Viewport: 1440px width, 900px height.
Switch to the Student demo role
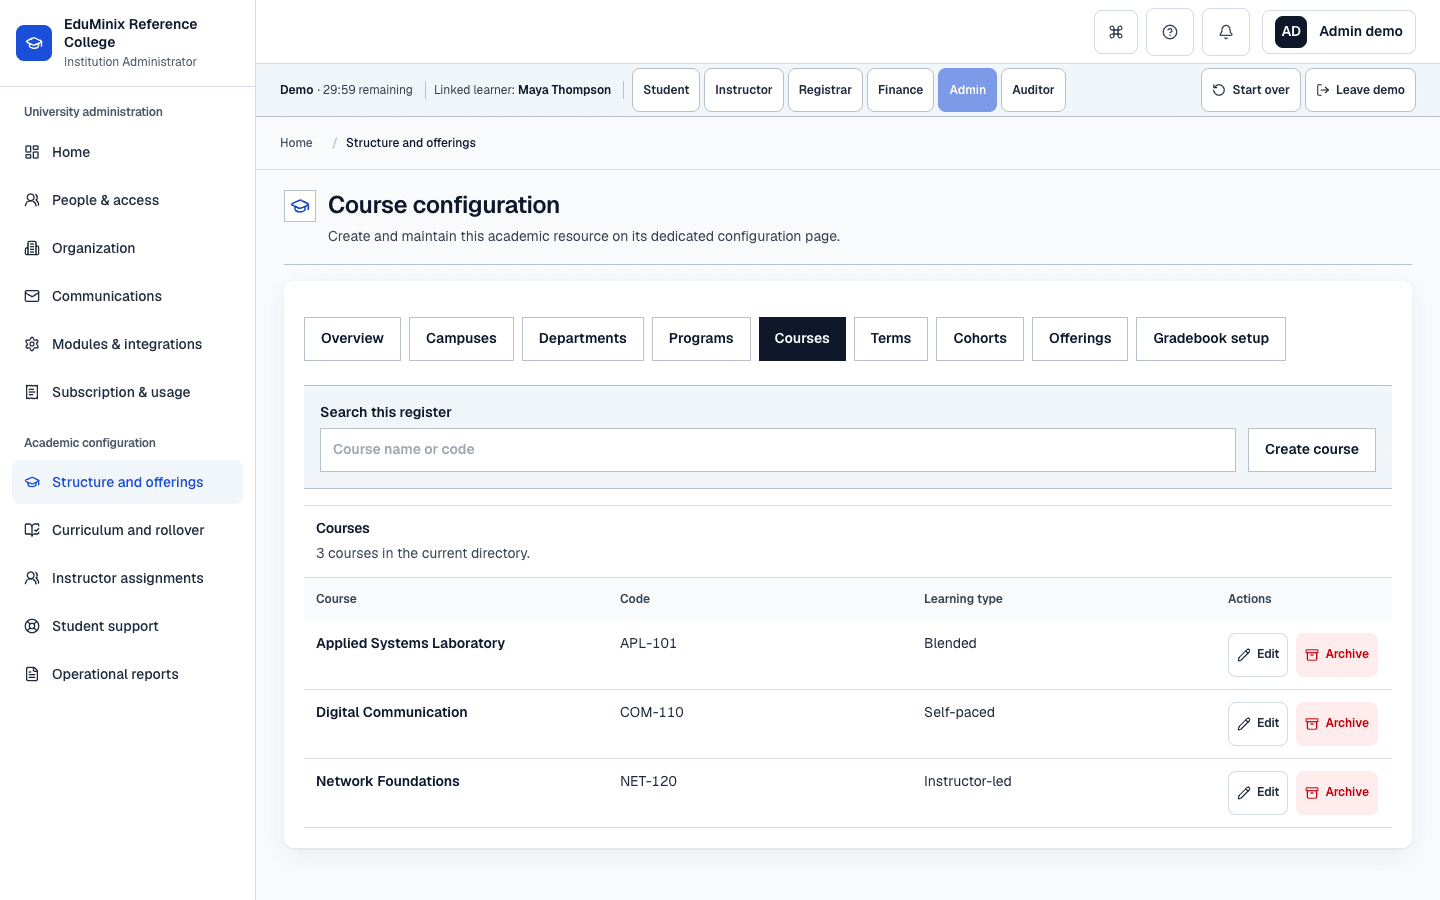click(x=666, y=90)
